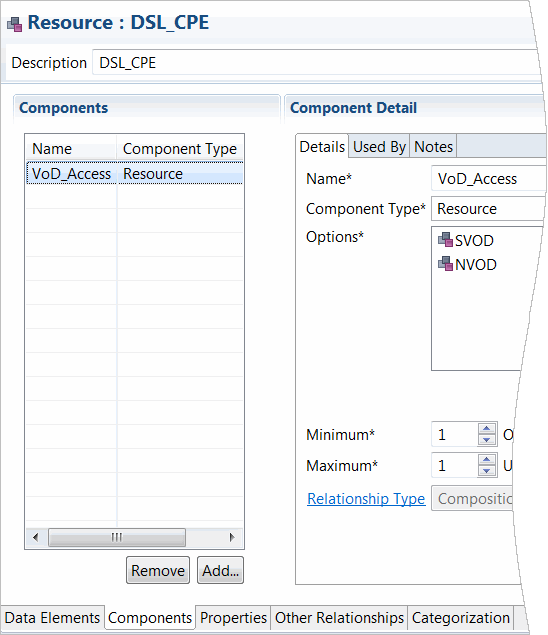Click the components list right scroll arrow
The image size is (548, 635).
[x=232, y=537]
